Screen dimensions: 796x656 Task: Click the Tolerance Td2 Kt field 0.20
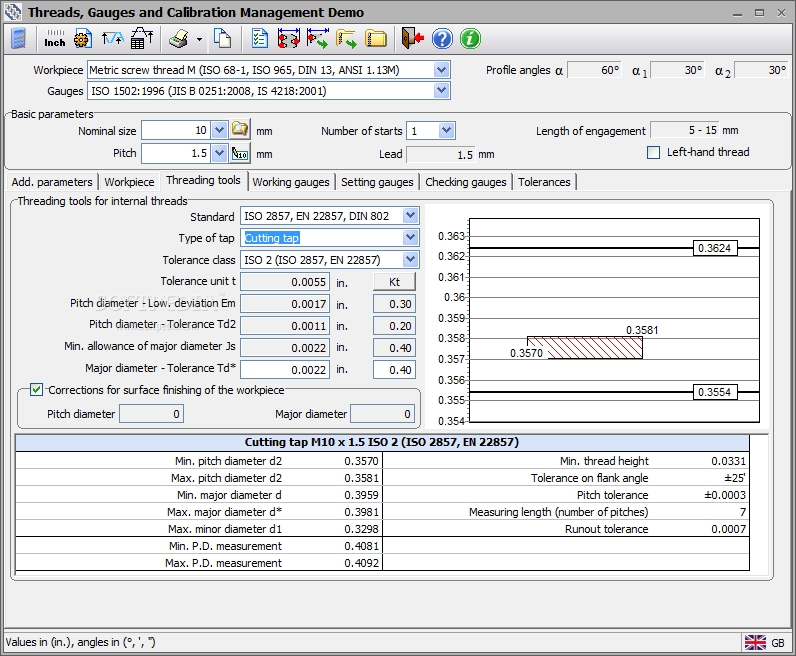click(x=394, y=326)
